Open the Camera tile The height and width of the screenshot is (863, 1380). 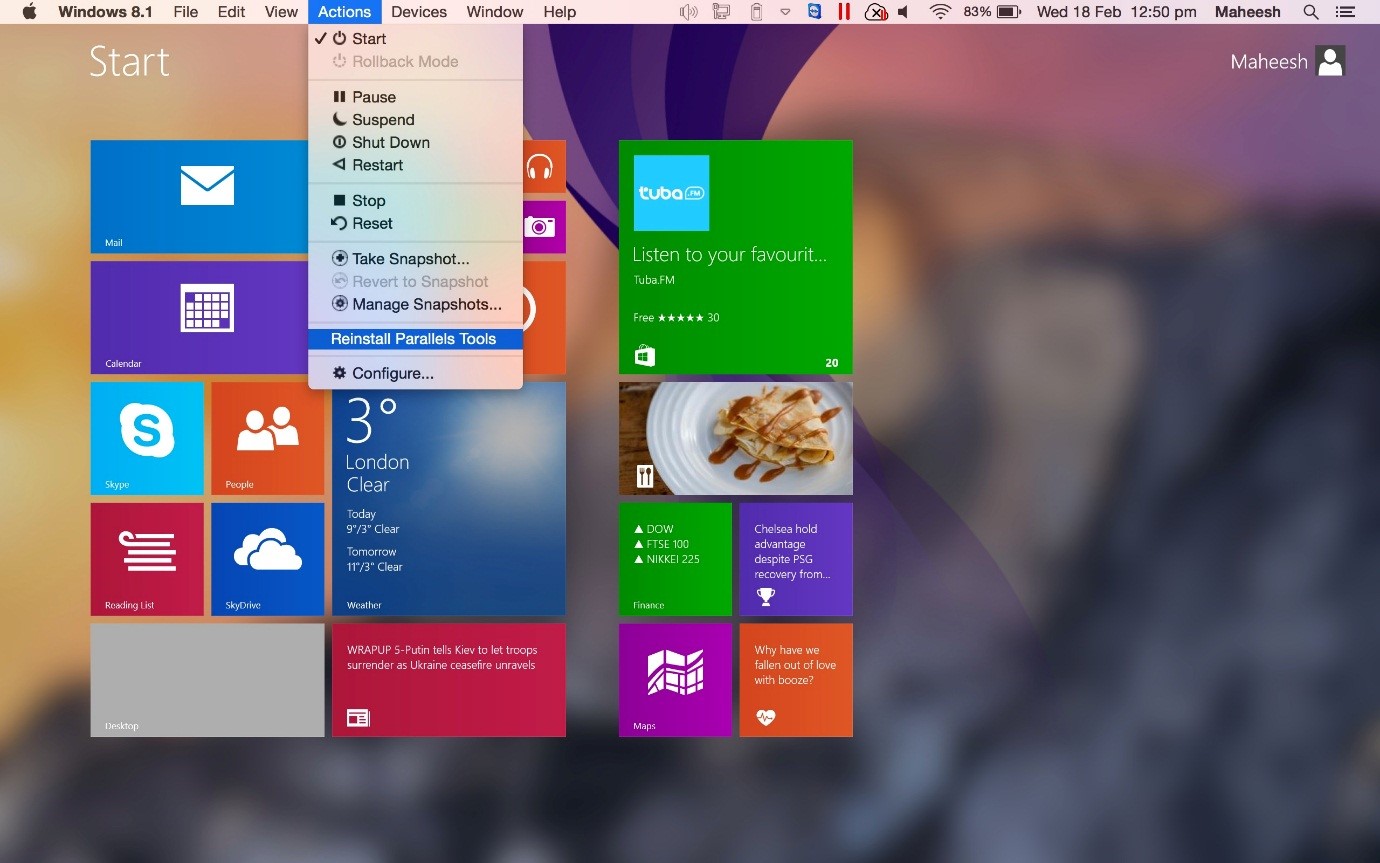[x=544, y=227]
